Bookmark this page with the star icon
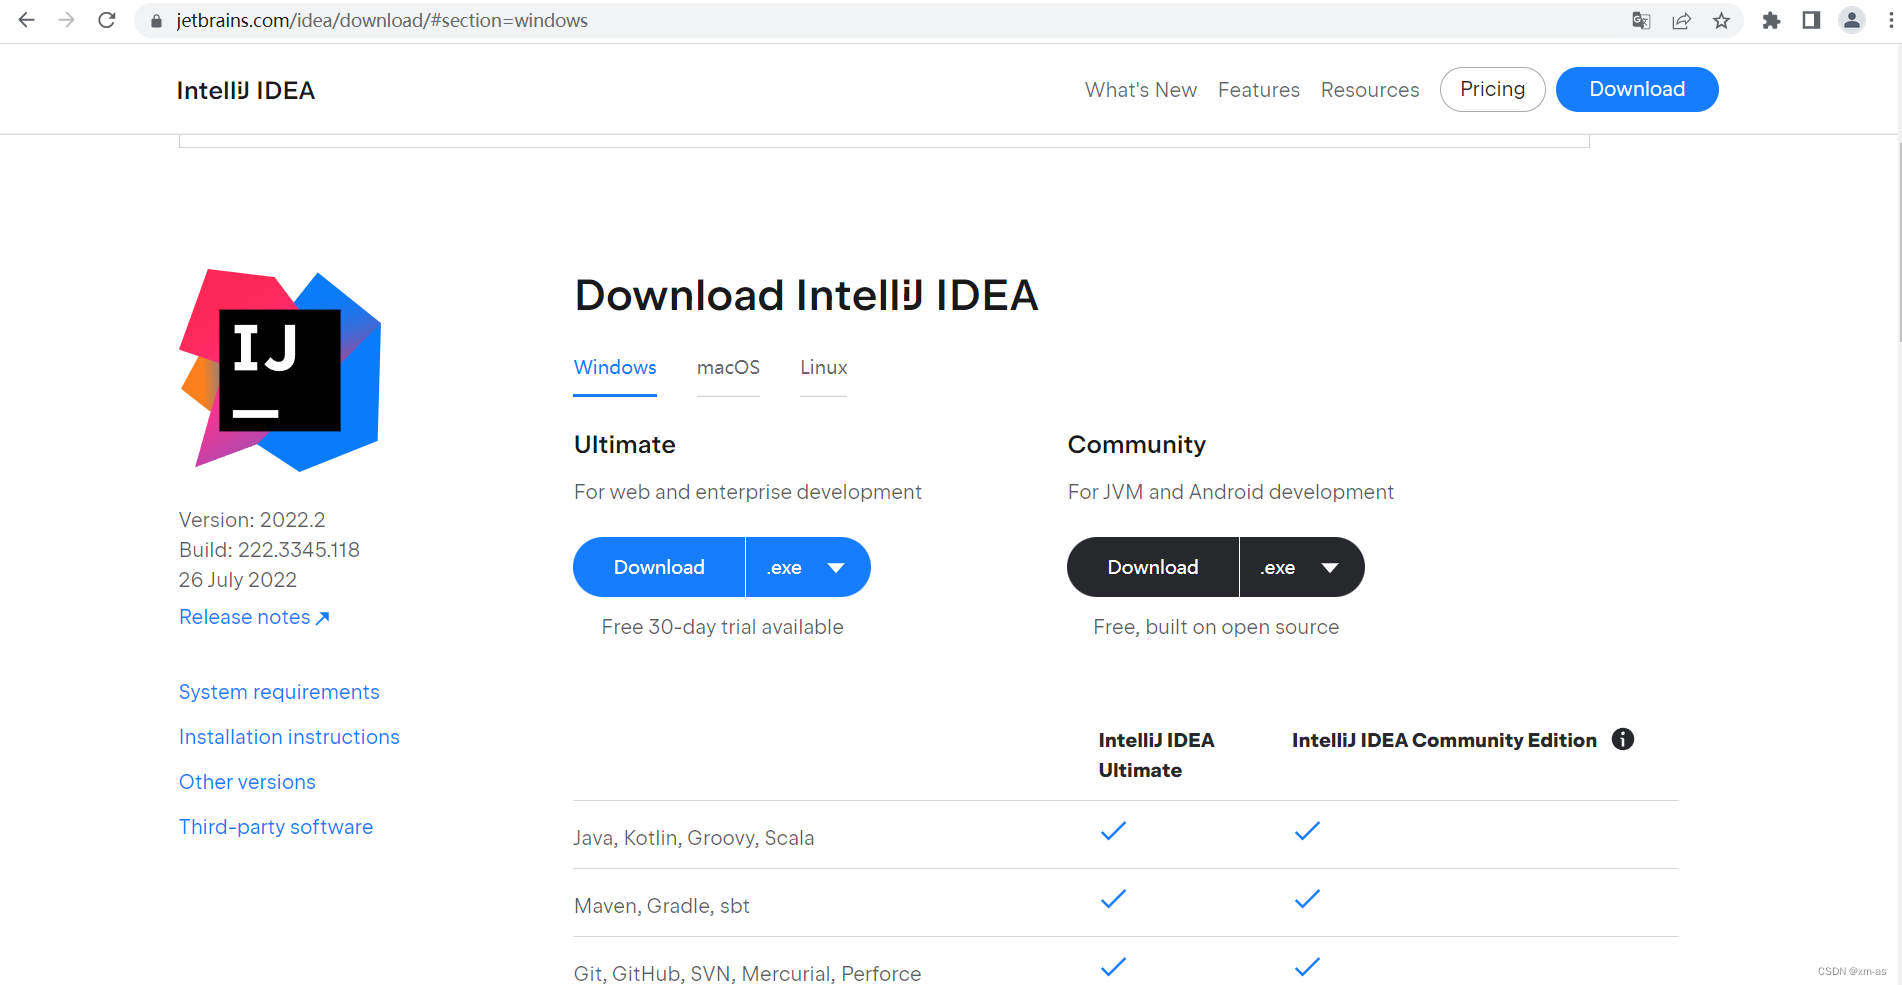The image size is (1902, 985). (x=1721, y=20)
